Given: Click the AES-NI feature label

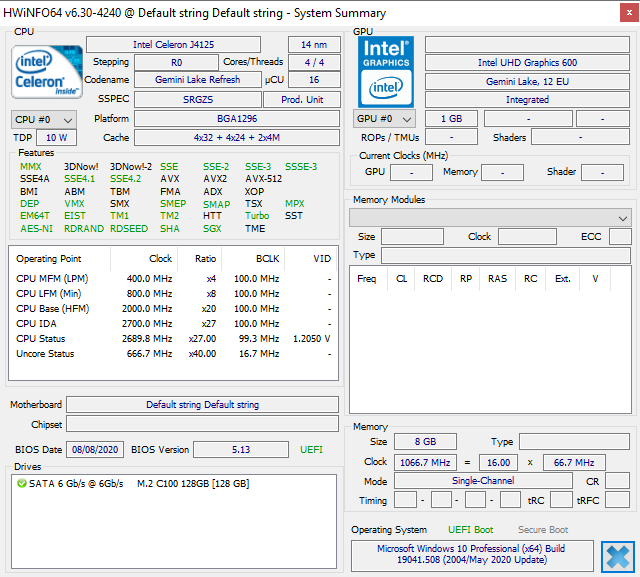Looking at the screenshot, I should coord(36,229).
